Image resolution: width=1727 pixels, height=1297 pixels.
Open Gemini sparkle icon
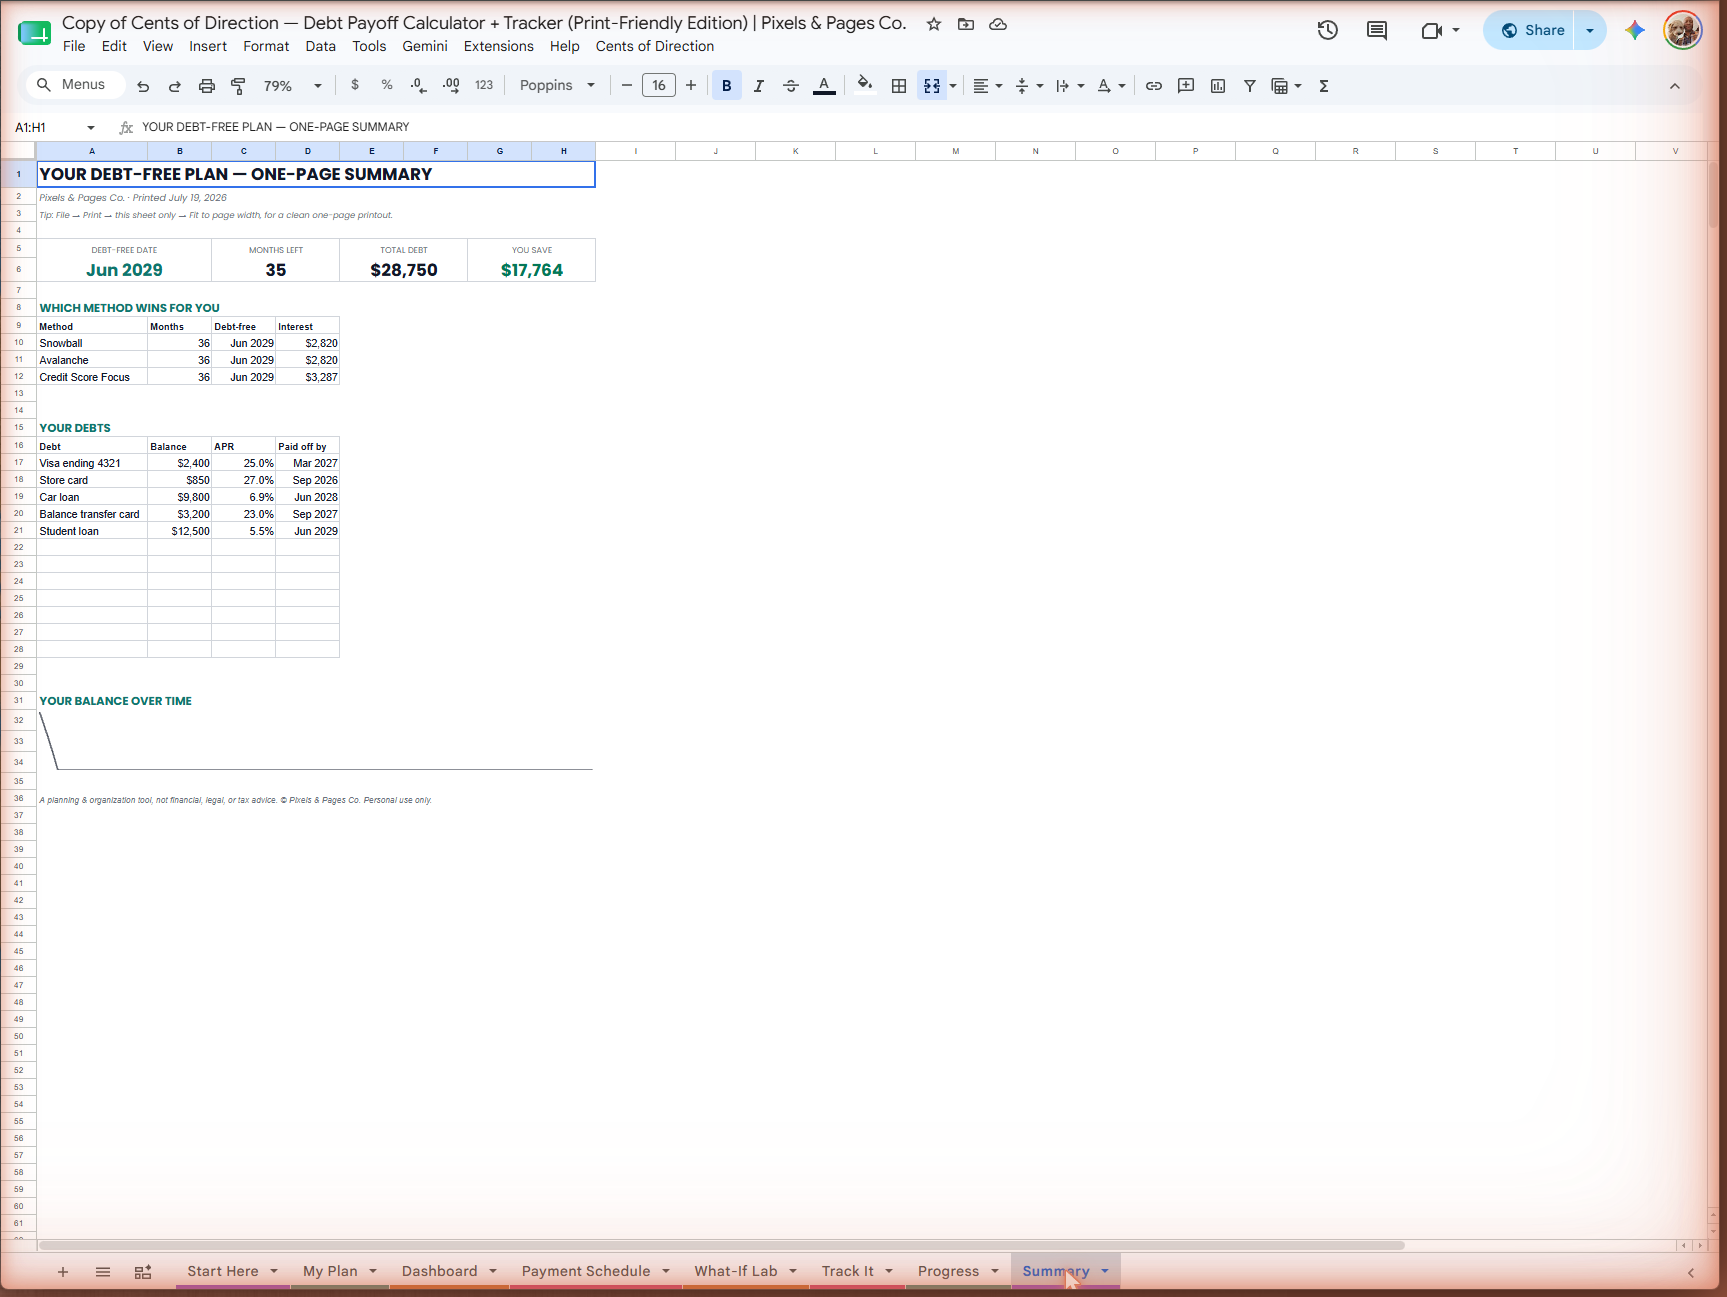1635,30
